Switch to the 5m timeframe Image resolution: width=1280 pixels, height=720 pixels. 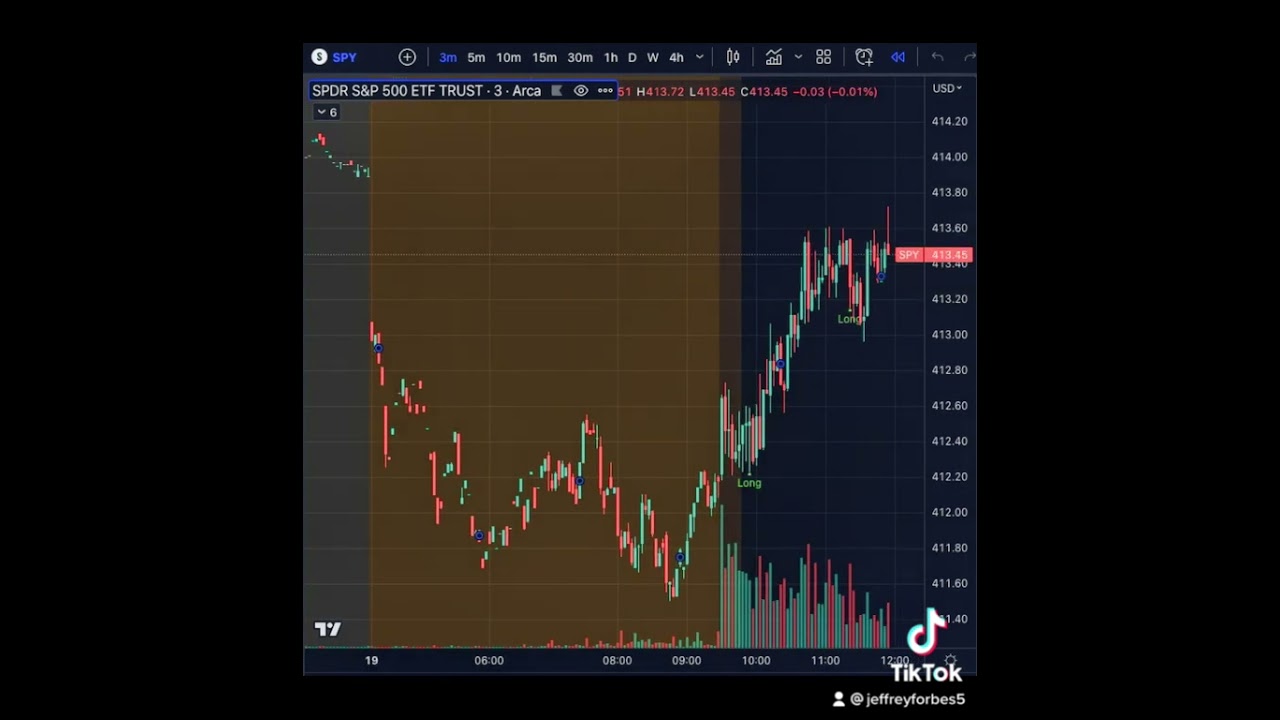(476, 57)
